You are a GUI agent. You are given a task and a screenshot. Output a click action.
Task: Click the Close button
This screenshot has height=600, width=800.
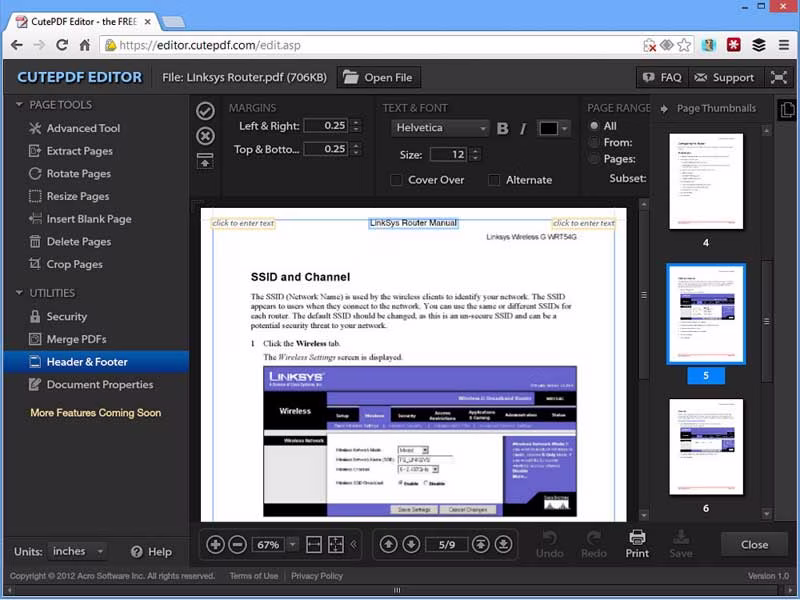point(754,544)
